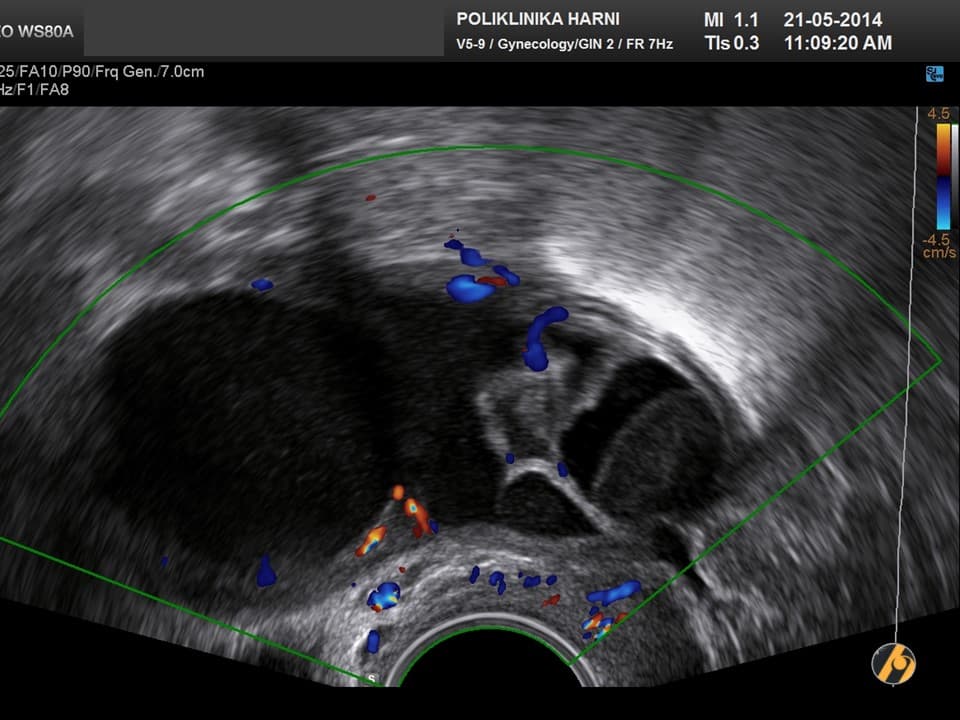
Task: Click the orange circular probe orientation marker
Action: point(893,663)
